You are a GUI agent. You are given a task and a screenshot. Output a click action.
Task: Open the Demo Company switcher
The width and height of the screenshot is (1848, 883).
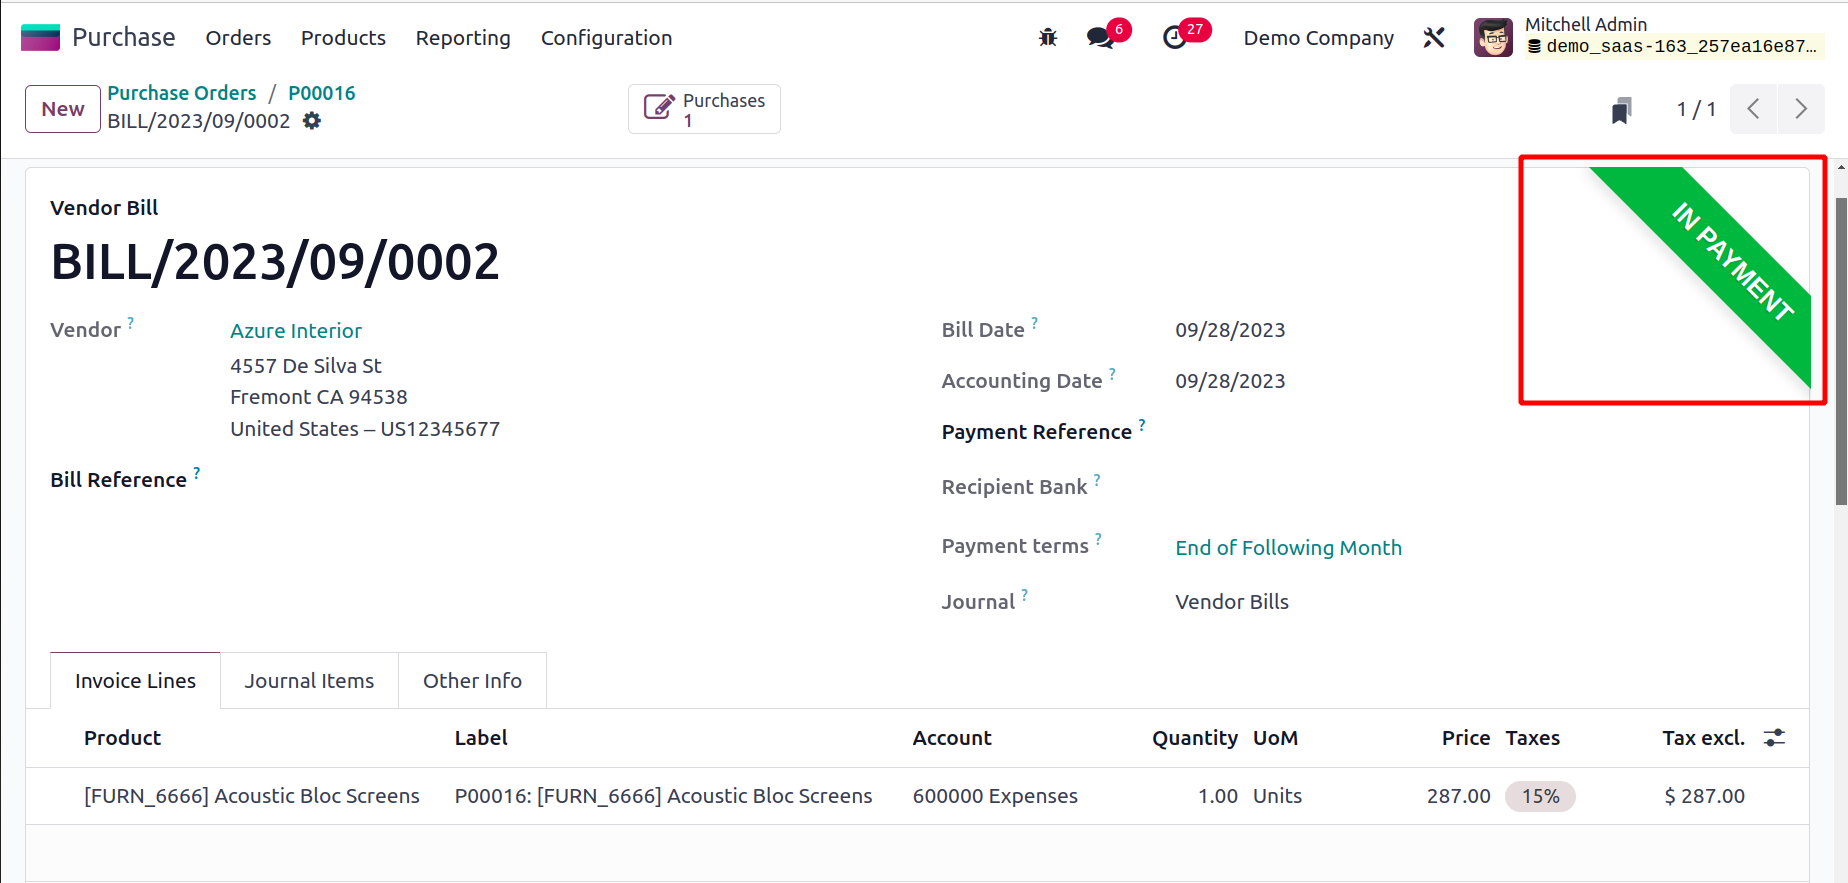tap(1318, 38)
